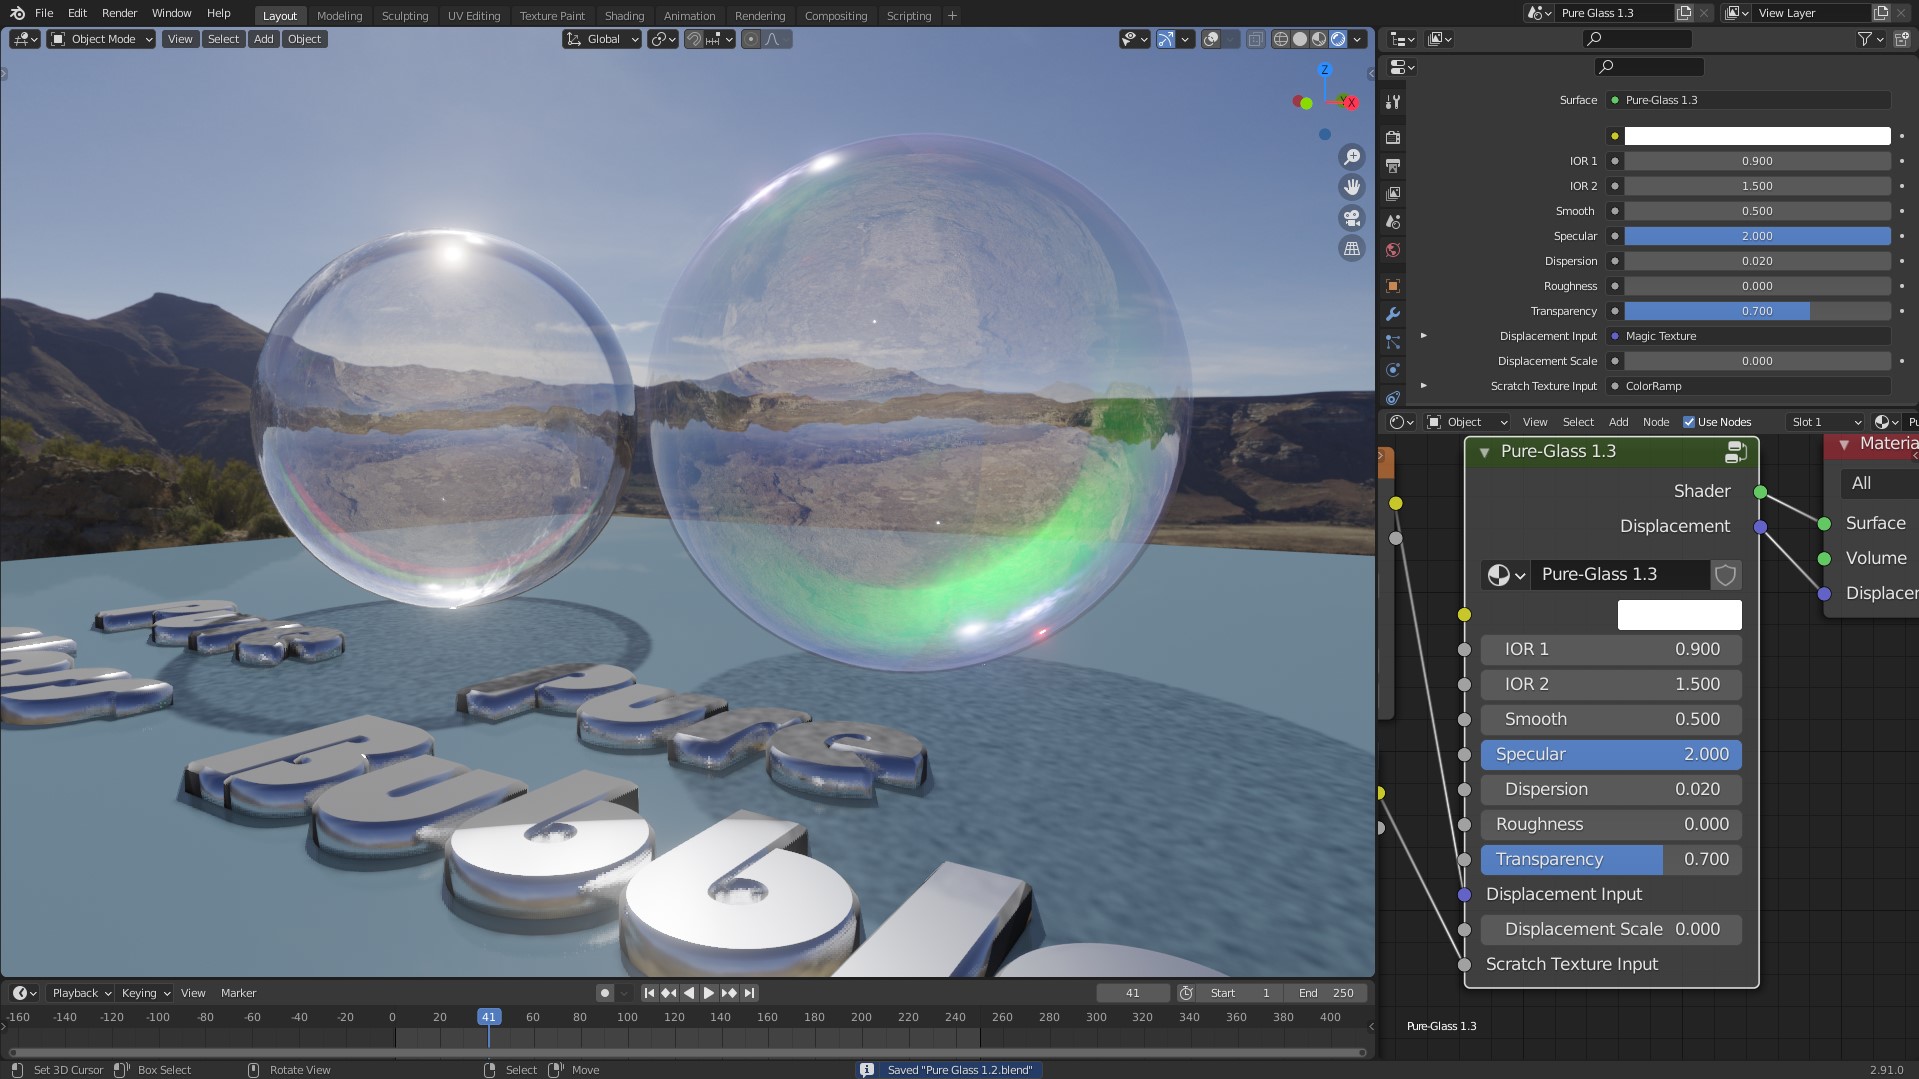
Task: Enable the Use Nodes checkbox
Action: click(1688, 421)
